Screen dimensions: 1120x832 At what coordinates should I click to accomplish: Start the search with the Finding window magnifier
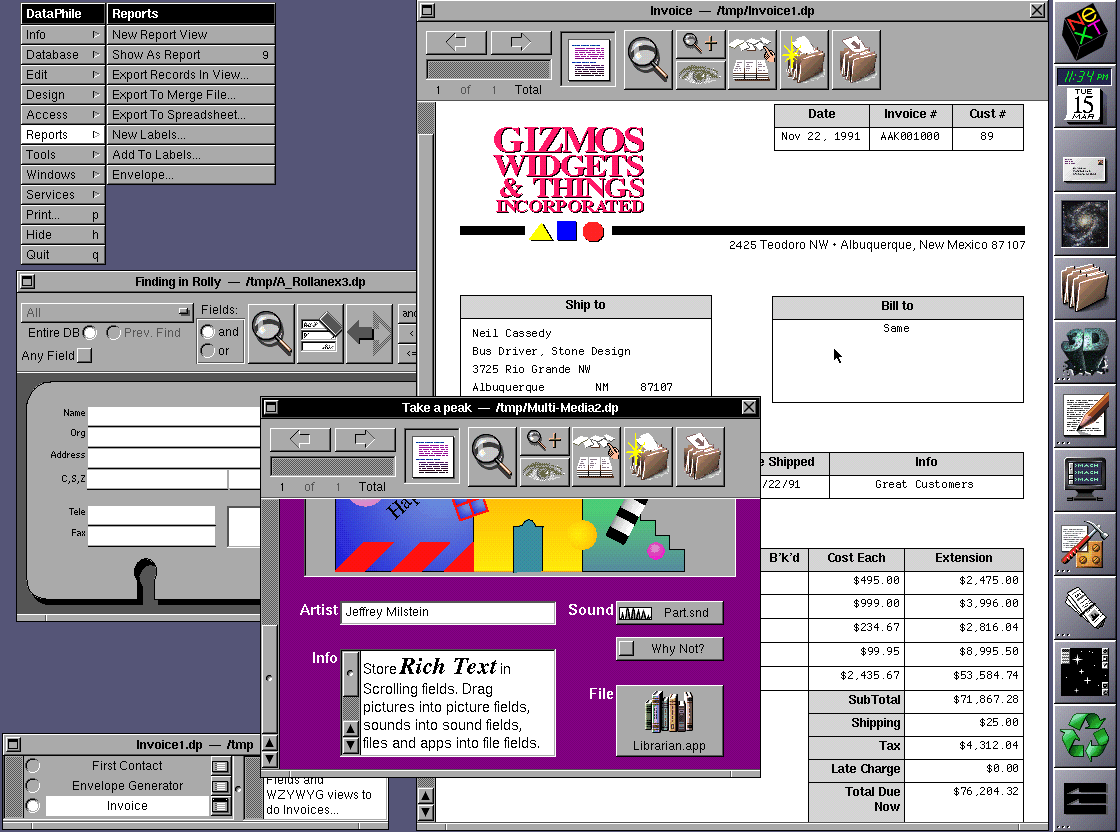tap(271, 334)
